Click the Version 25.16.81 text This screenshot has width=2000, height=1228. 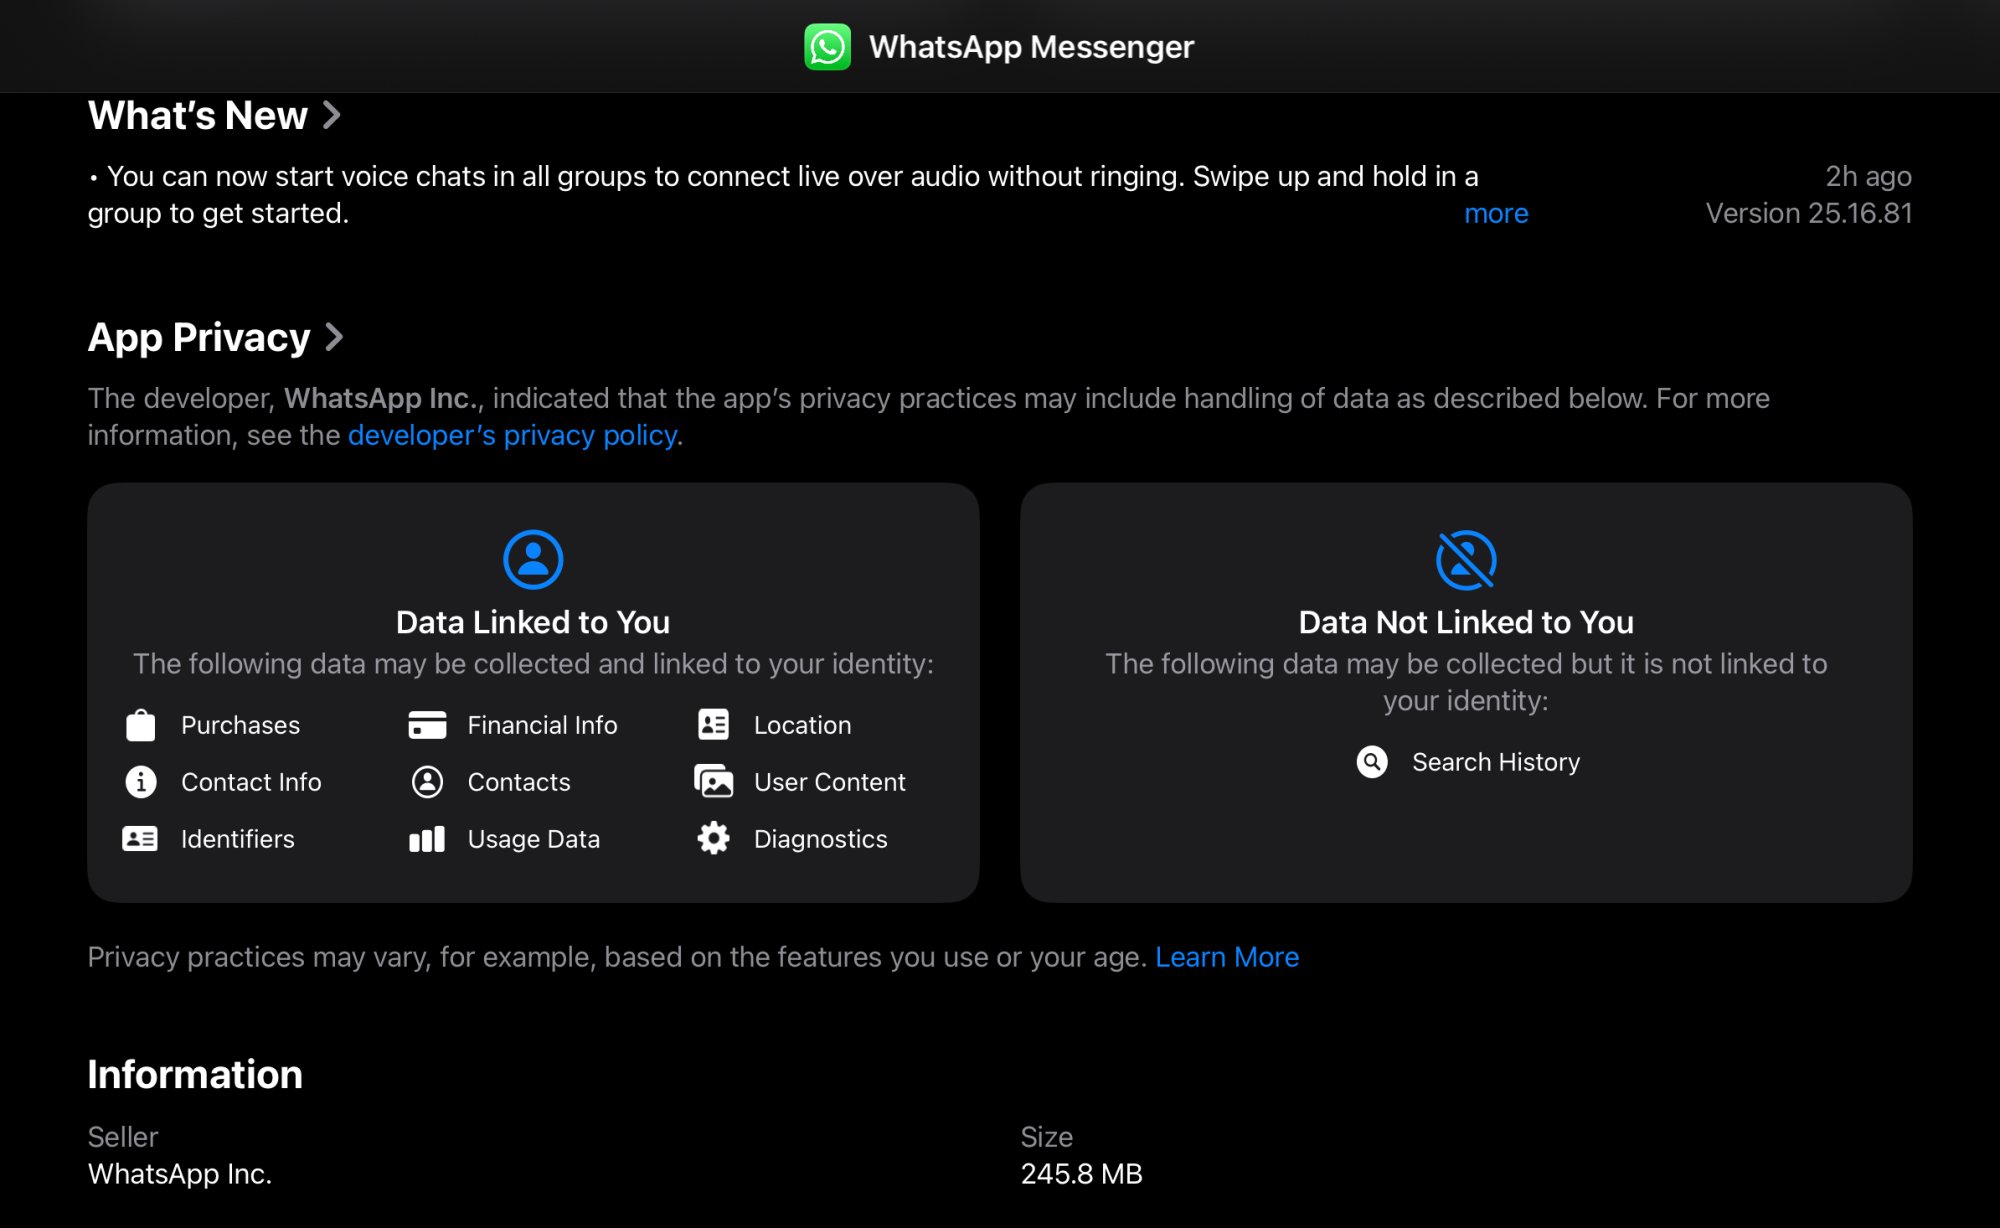pyautogui.click(x=1808, y=214)
